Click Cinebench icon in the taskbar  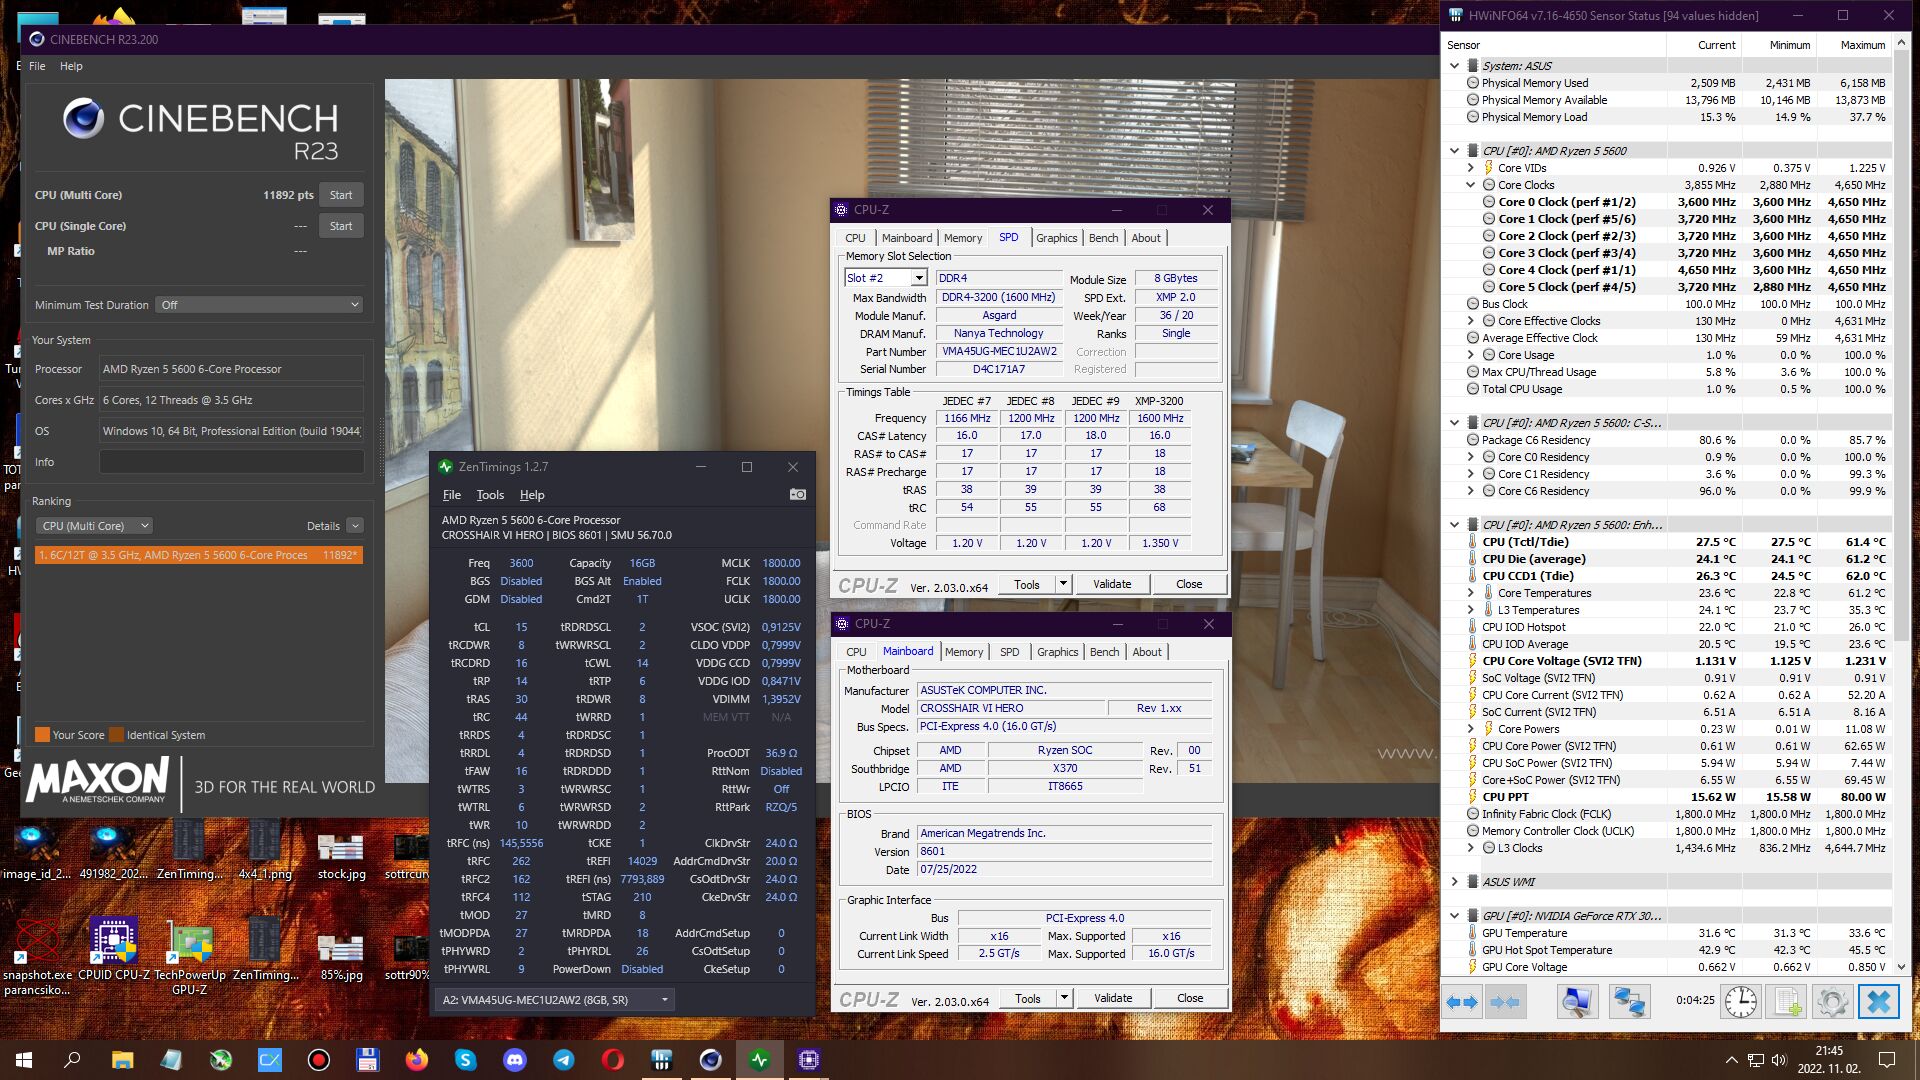tap(711, 1059)
